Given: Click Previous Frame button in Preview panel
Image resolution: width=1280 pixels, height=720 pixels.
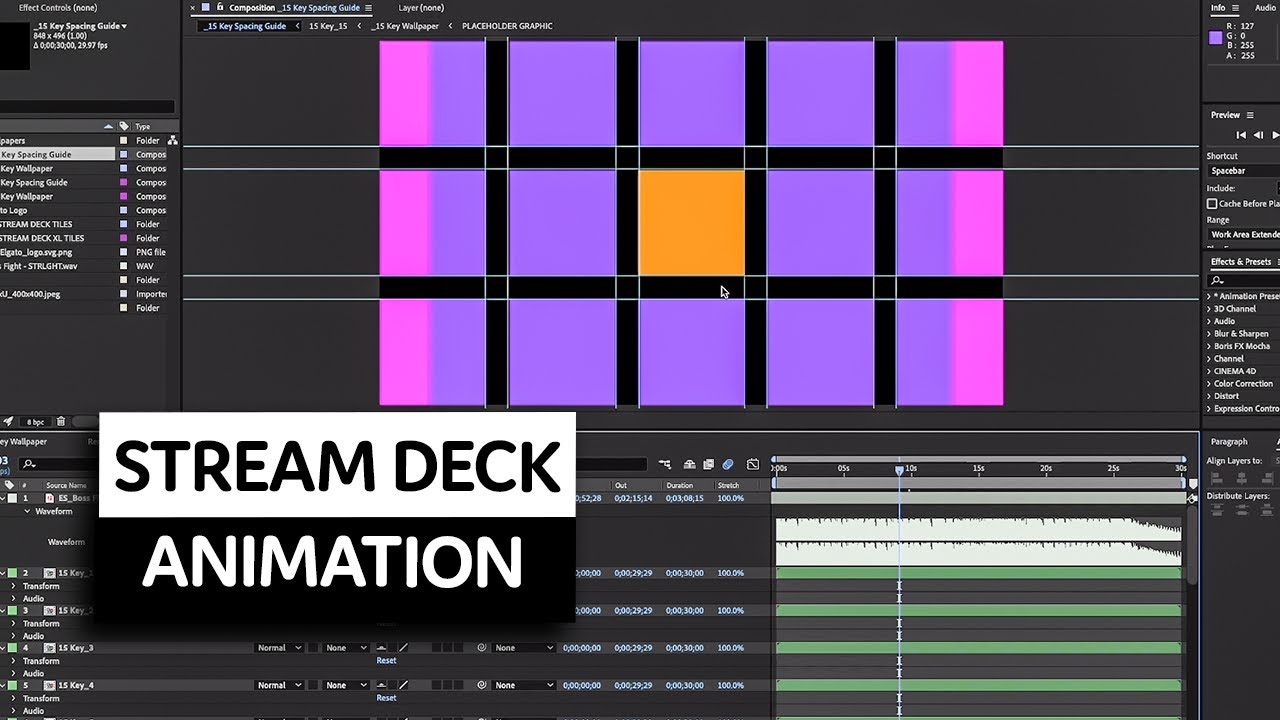Looking at the screenshot, I should click(1259, 135).
